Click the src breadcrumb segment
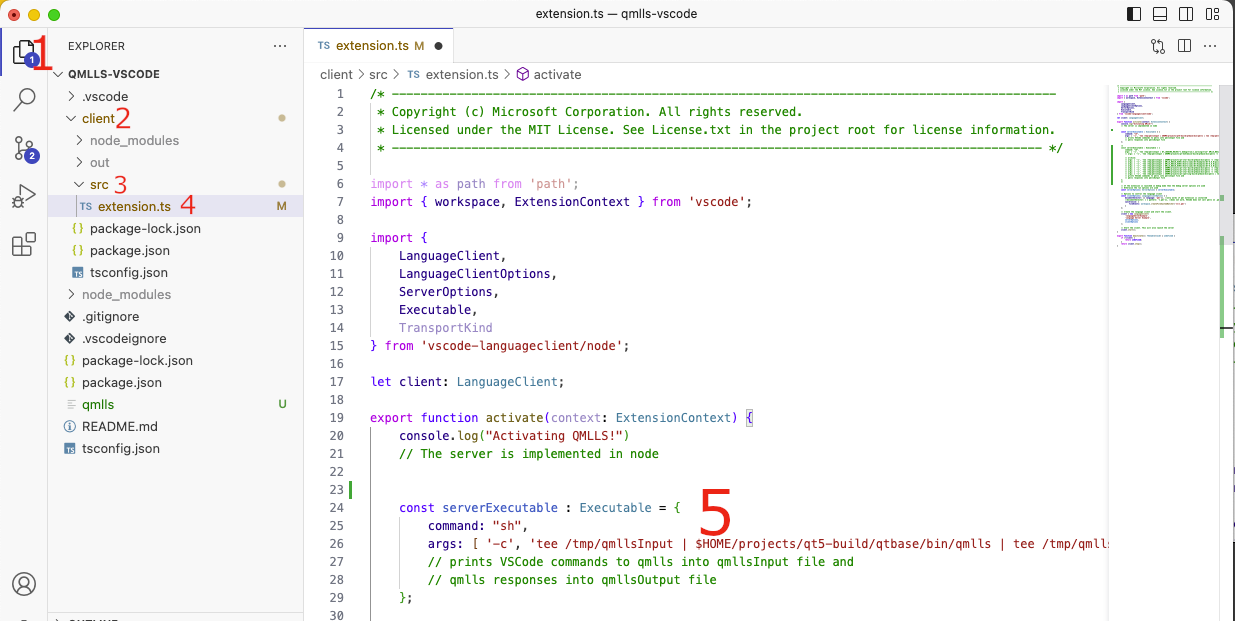This screenshot has width=1235, height=621. point(377,75)
